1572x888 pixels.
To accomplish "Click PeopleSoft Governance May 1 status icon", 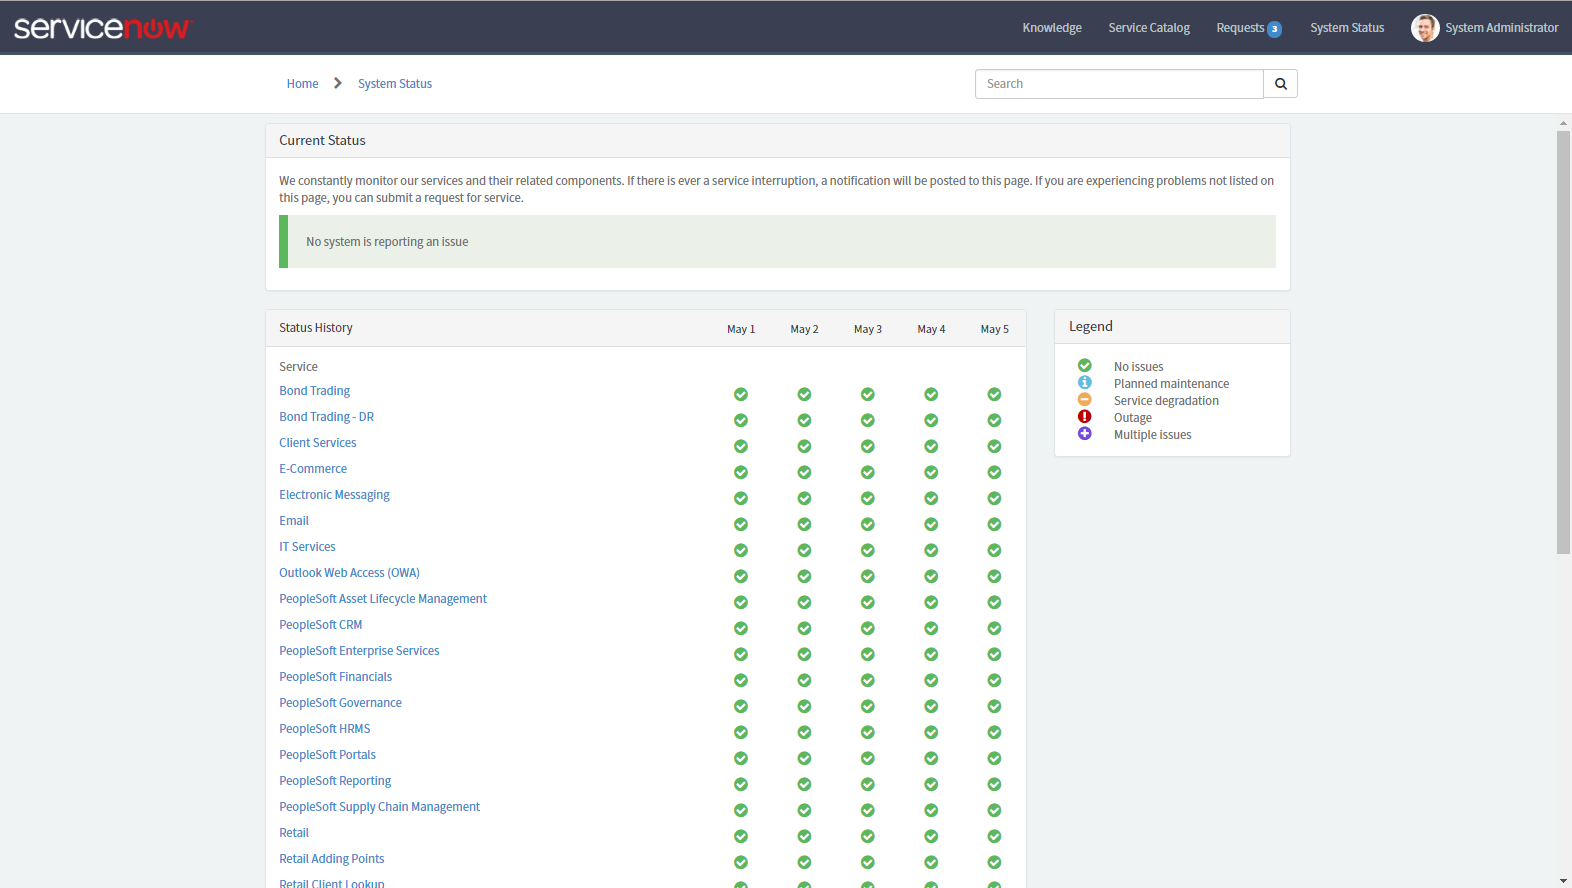I will click(741, 706).
